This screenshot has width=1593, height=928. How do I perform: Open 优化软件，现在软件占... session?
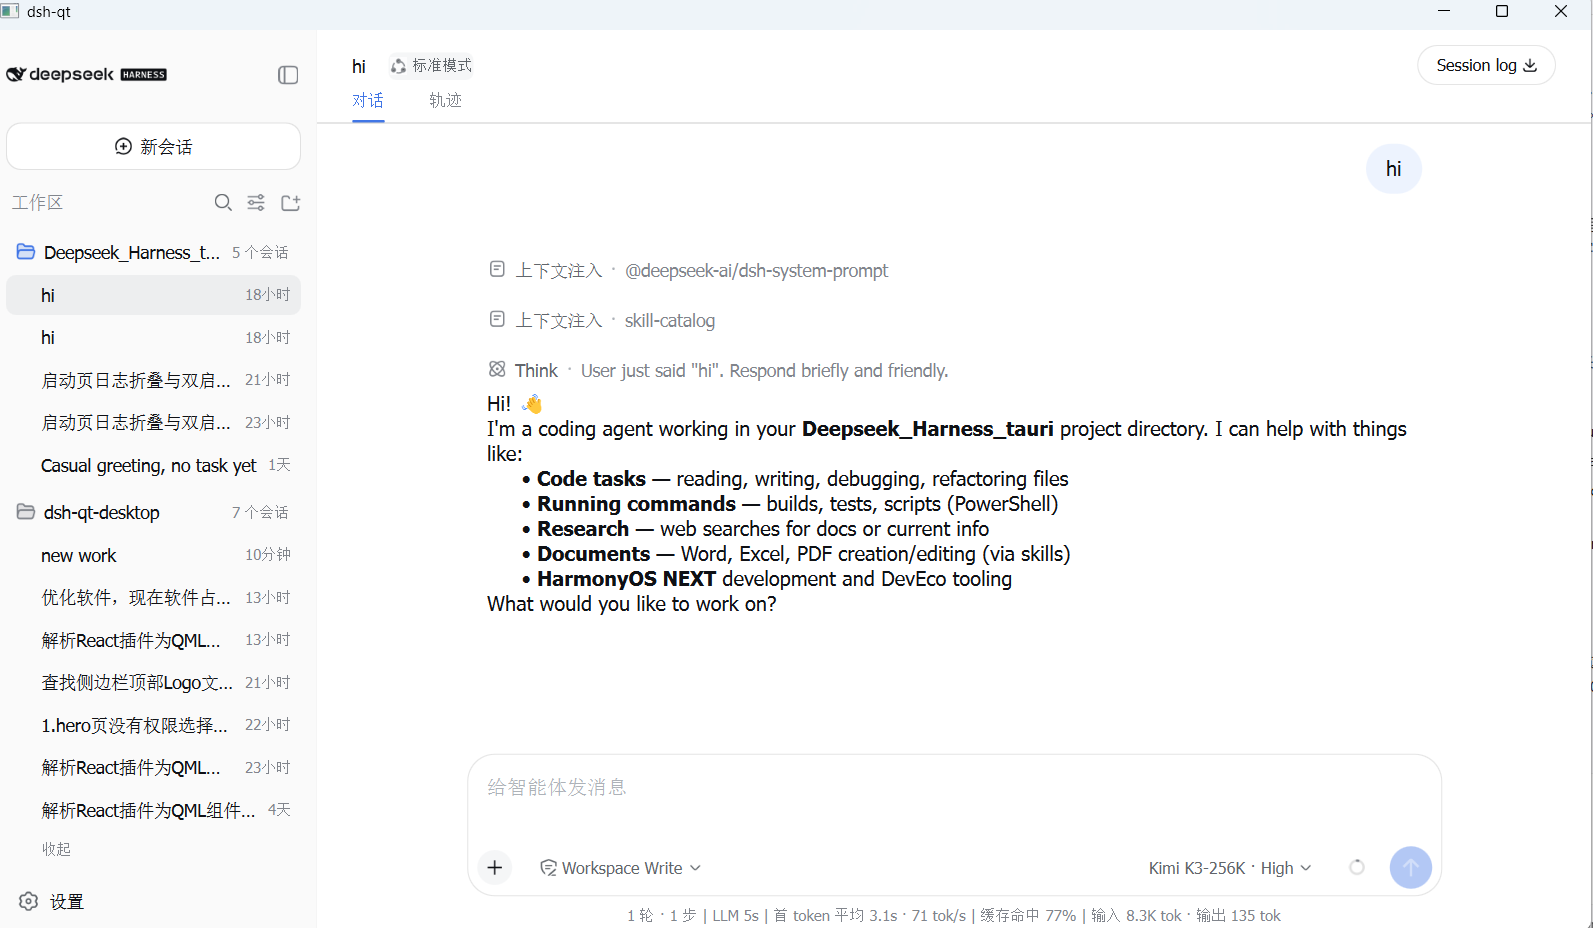153,597
